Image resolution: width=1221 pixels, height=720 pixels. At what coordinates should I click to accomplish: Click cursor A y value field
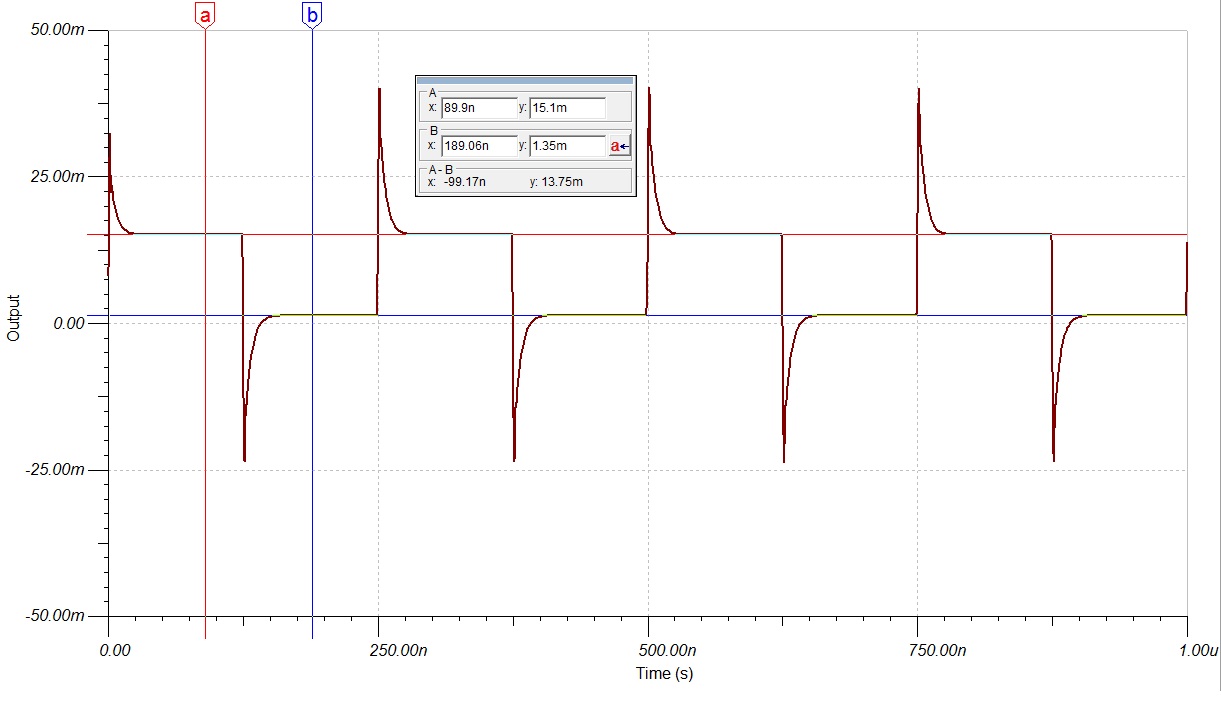567,108
